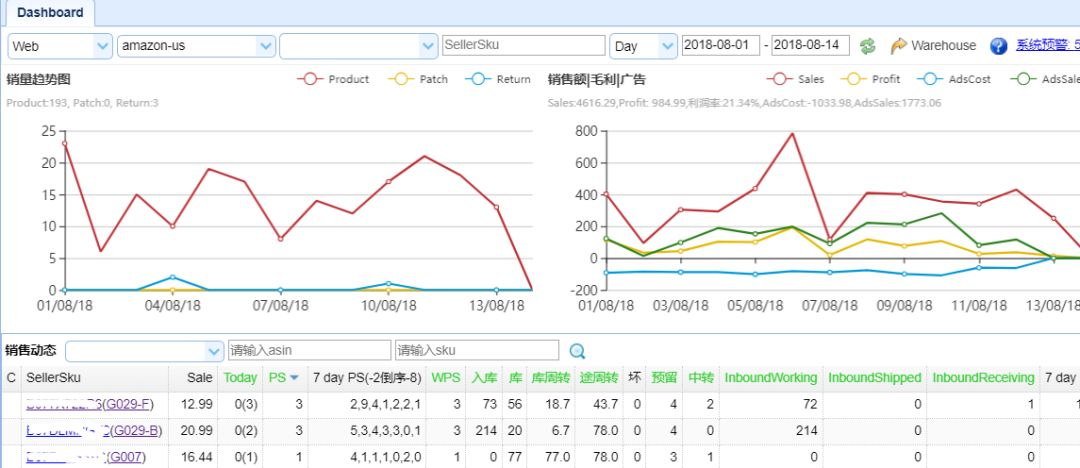Click the InboundShipped column header

point(875,378)
